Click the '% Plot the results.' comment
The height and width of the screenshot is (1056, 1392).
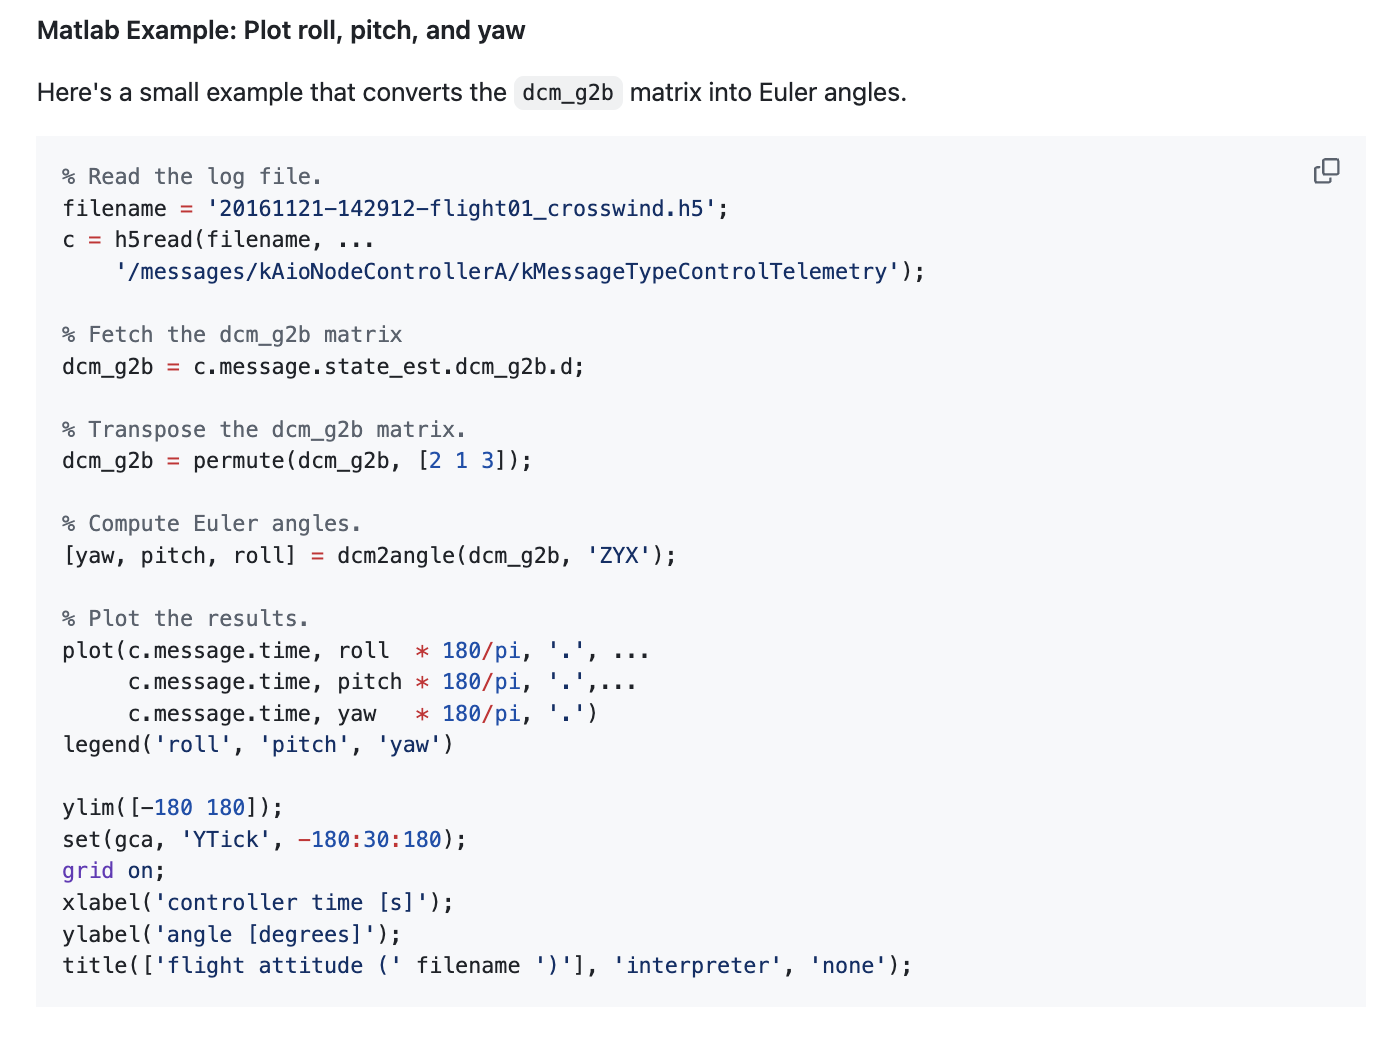point(185,619)
